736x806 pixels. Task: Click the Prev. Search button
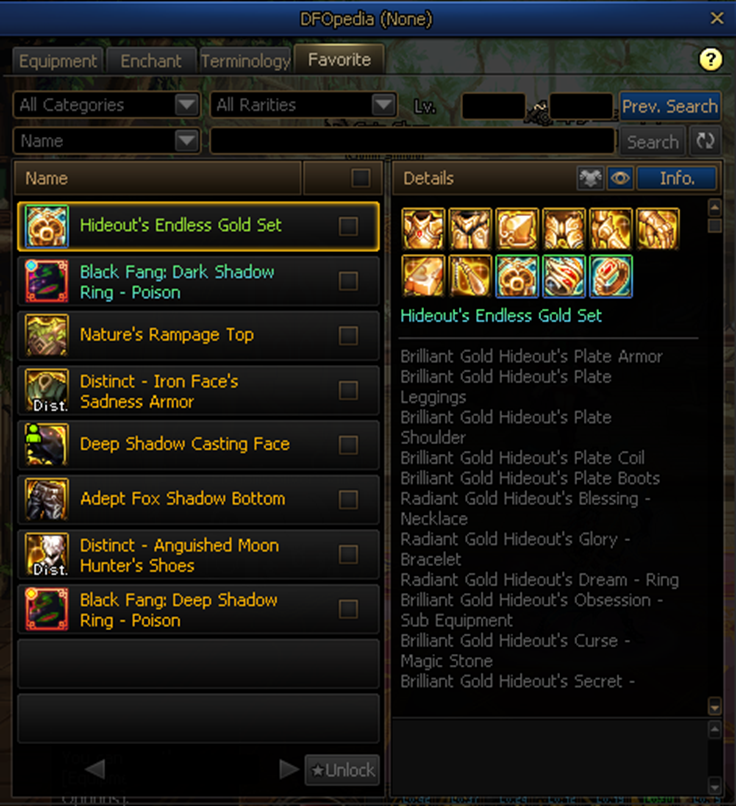(x=670, y=106)
